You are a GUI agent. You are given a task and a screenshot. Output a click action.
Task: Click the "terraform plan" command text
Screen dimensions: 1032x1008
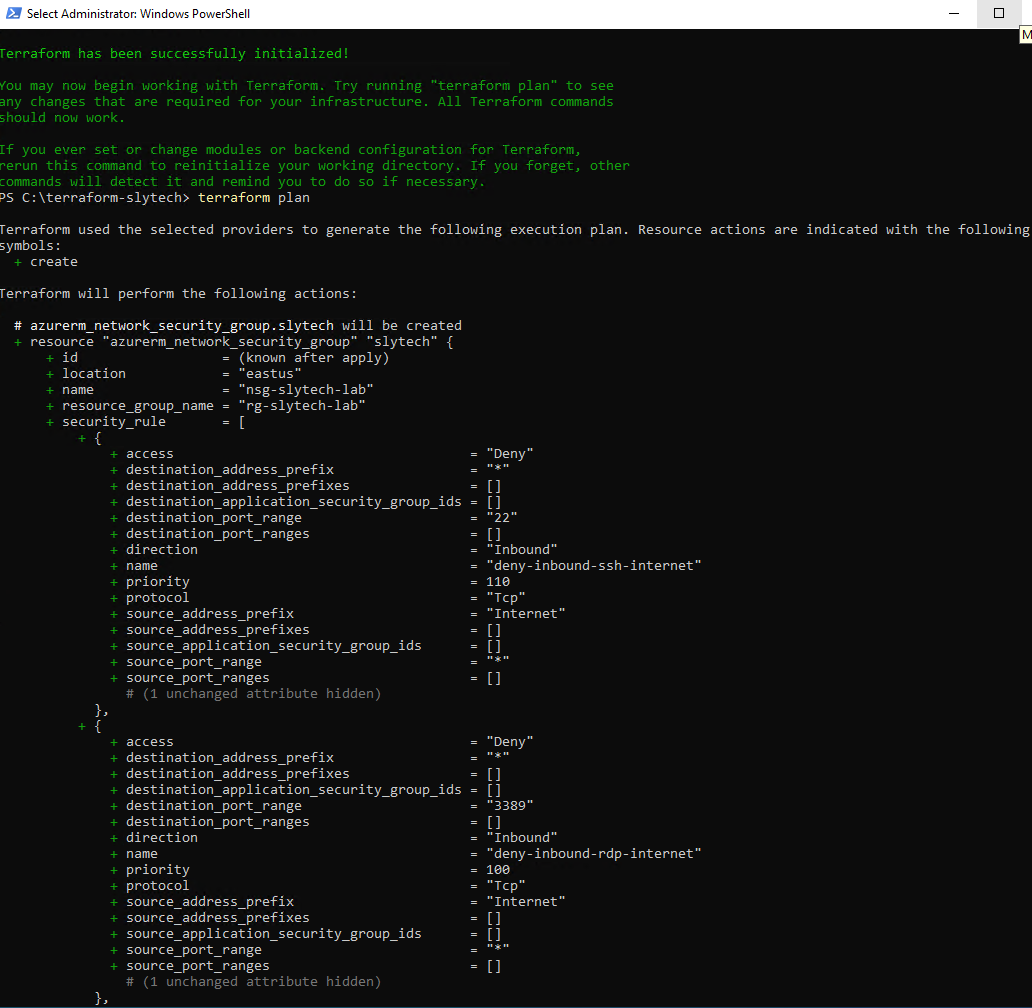pos(254,197)
